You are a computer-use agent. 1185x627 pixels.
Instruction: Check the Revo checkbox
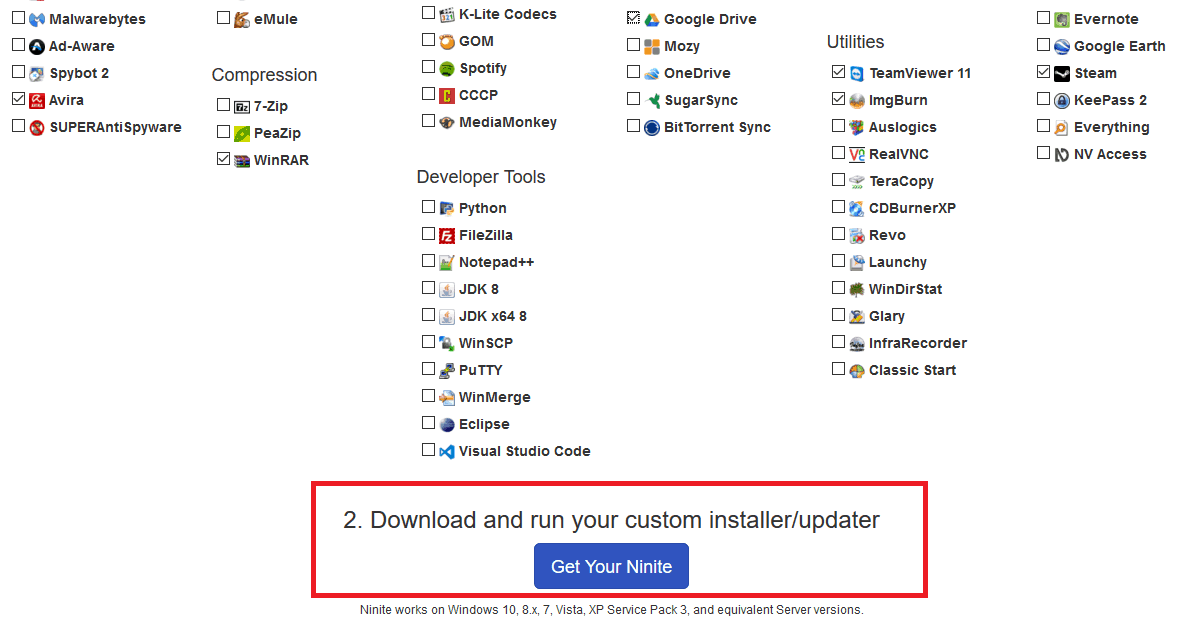point(838,233)
